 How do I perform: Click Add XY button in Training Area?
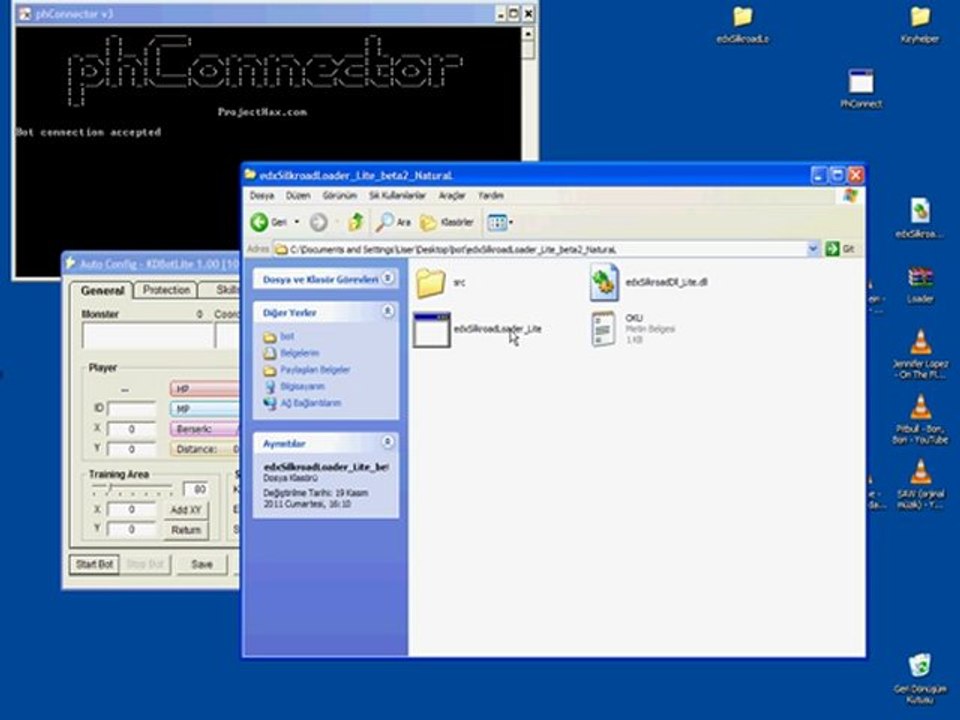coord(186,510)
